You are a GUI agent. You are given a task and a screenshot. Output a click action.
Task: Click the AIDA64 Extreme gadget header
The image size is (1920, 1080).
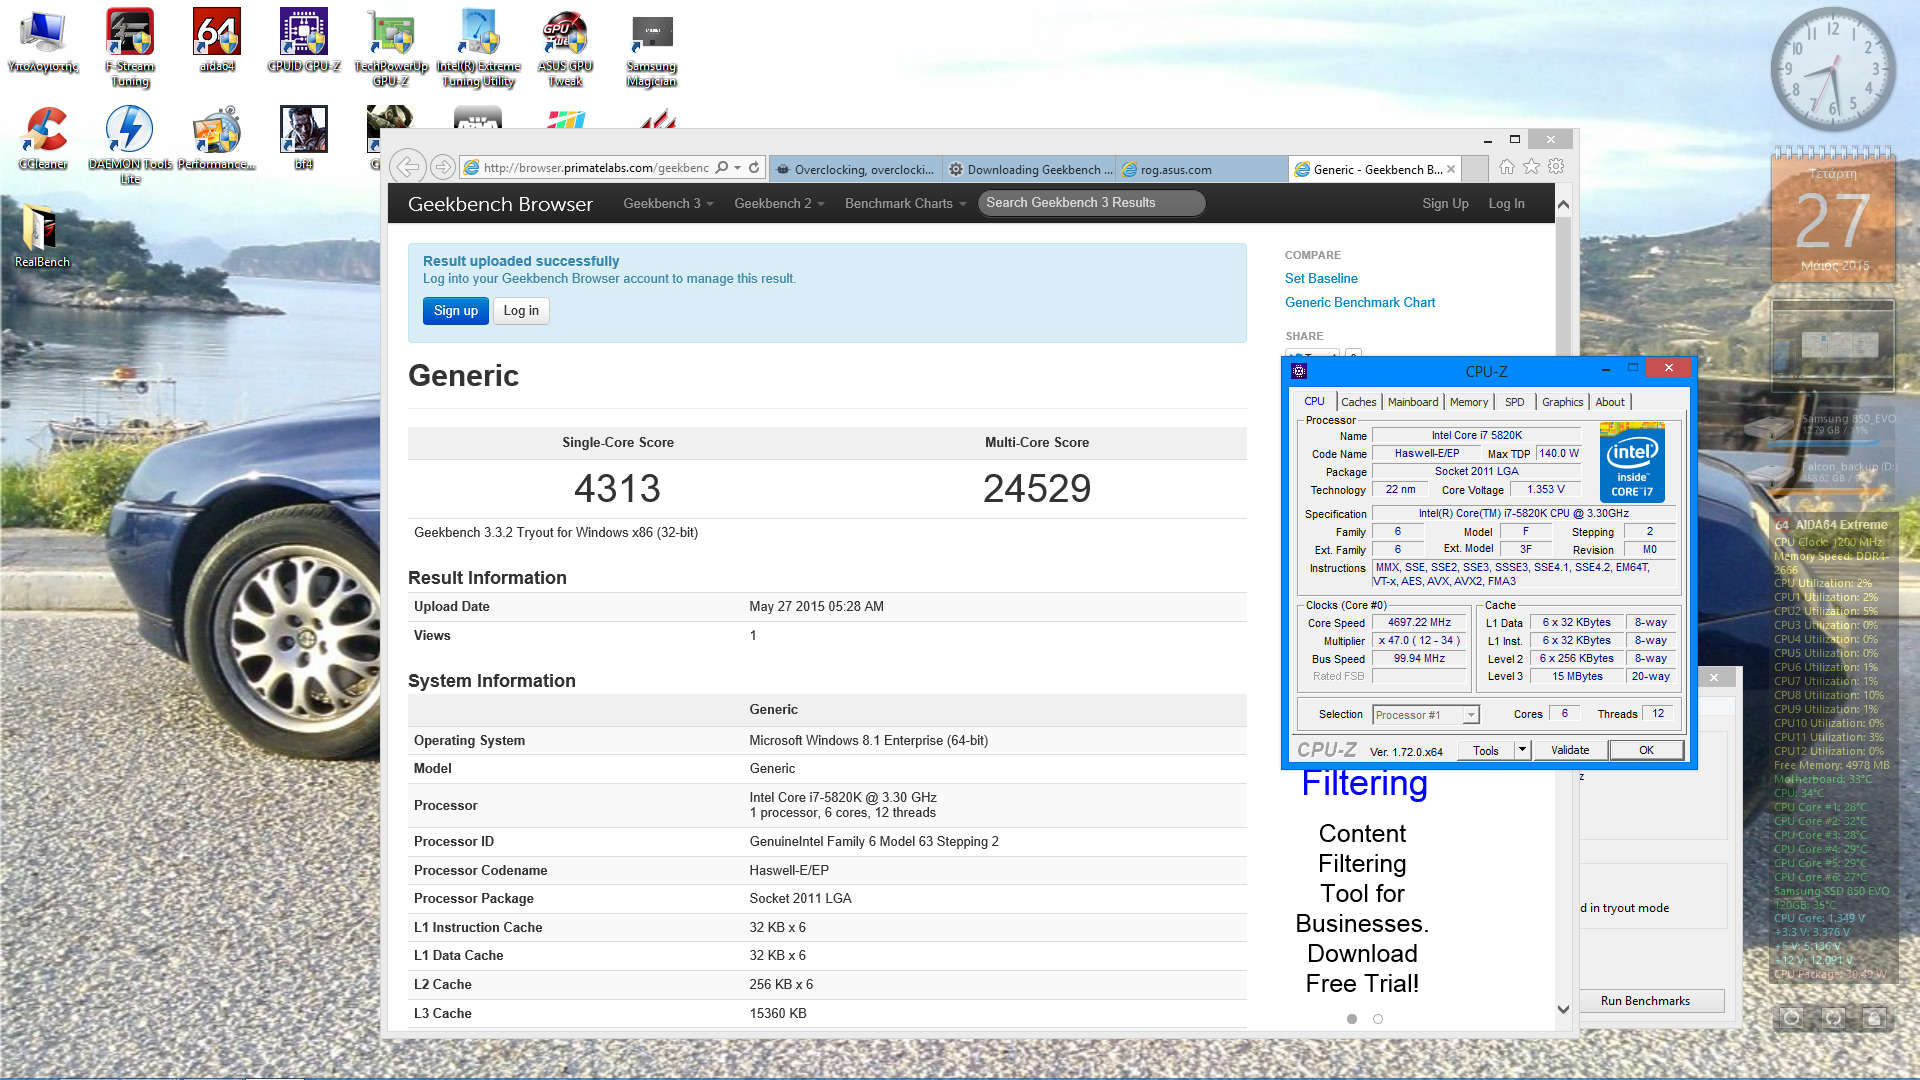click(1831, 524)
